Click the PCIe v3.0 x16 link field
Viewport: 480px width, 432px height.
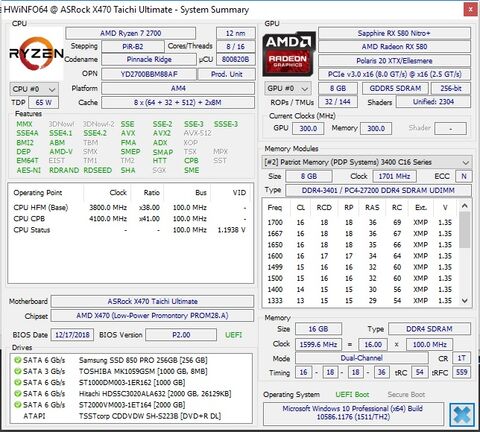[x=394, y=74]
